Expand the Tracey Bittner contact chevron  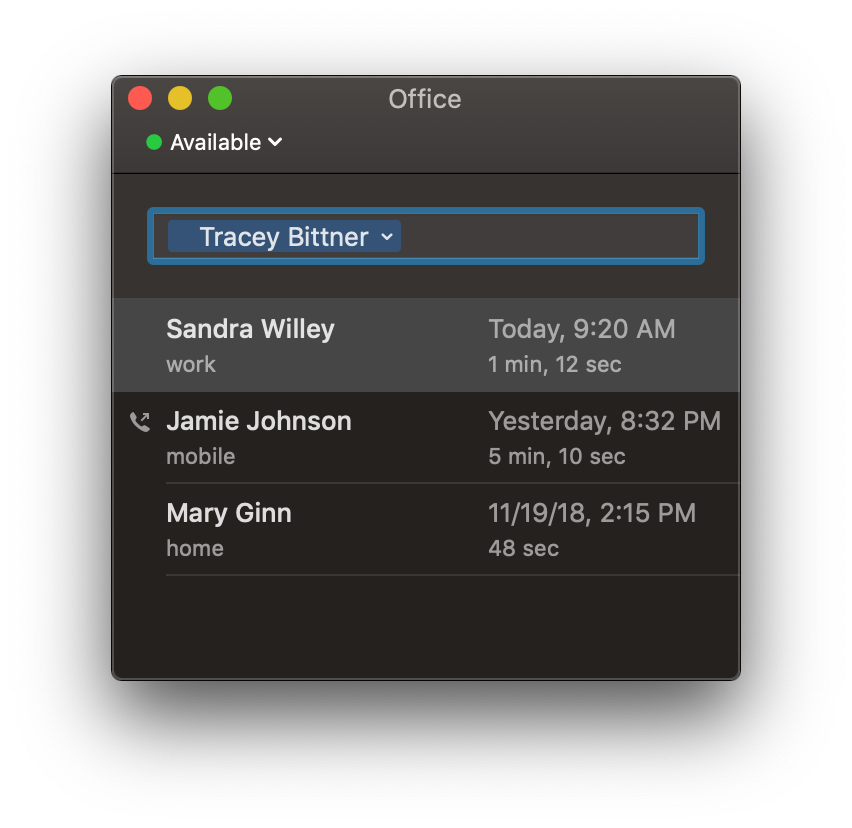click(387, 237)
